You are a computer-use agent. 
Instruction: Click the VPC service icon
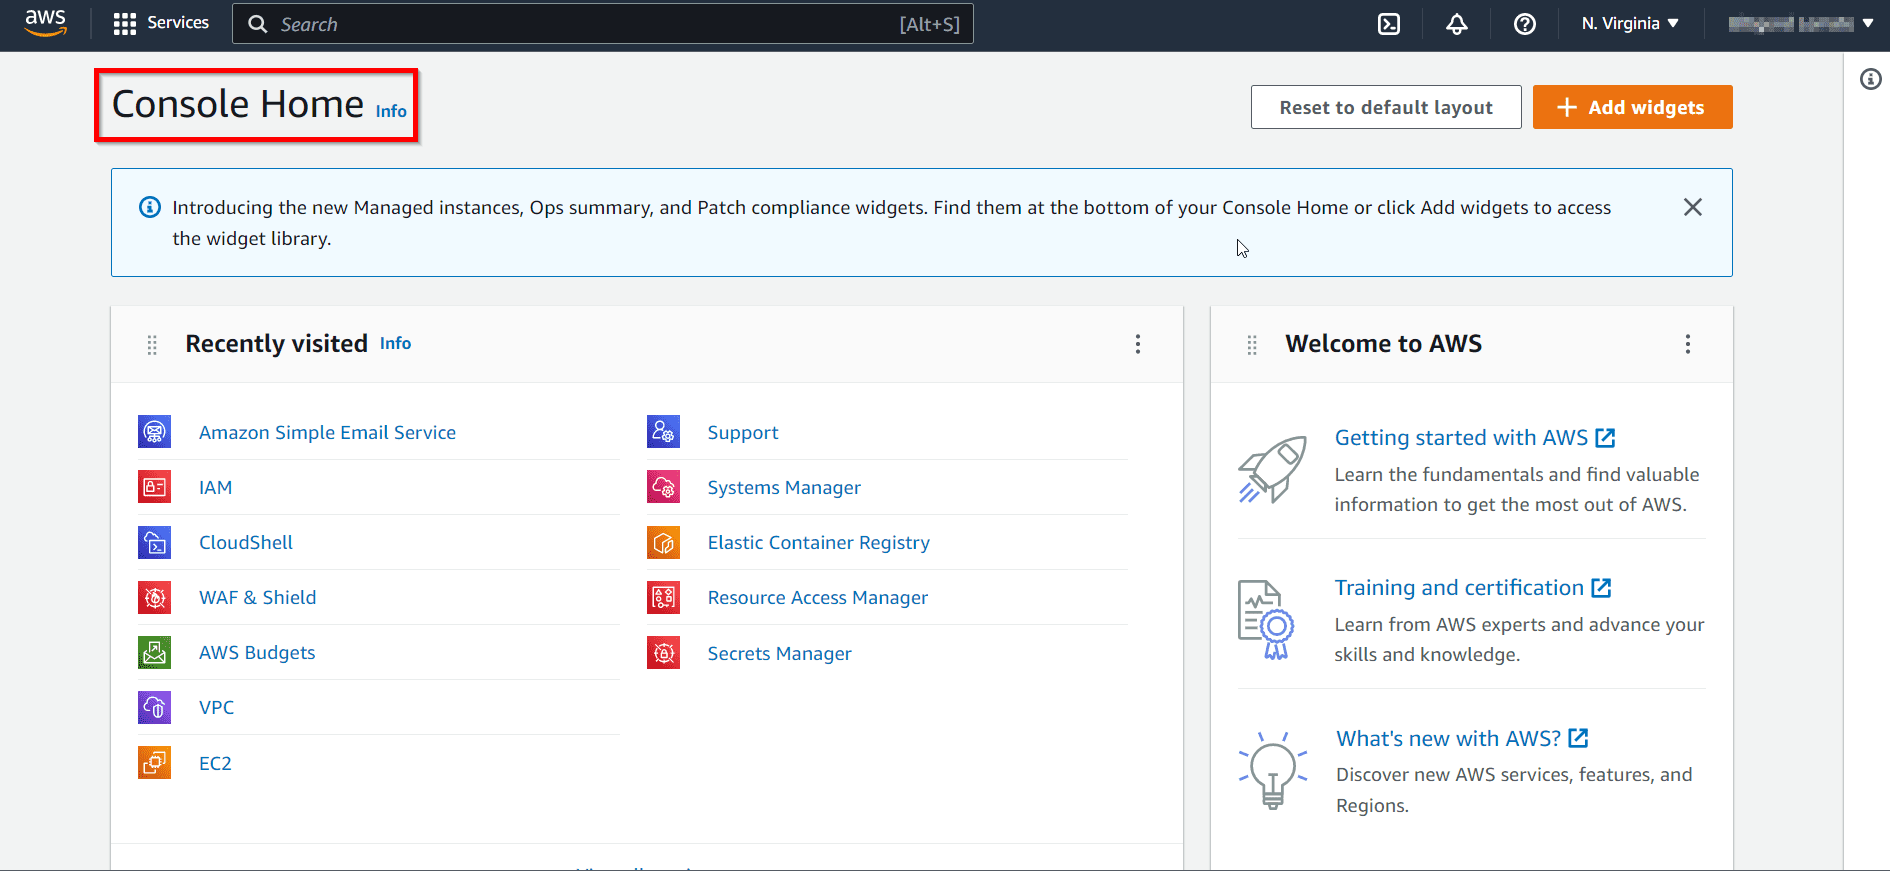pyautogui.click(x=154, y=707)
